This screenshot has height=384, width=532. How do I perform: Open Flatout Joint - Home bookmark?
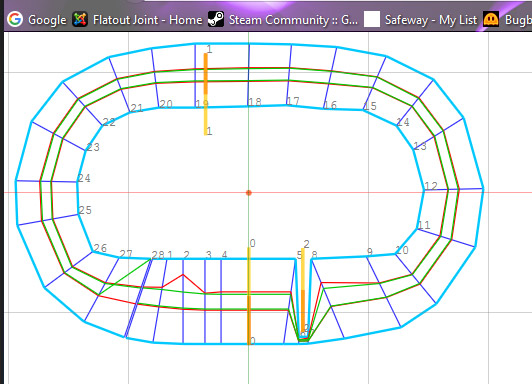[147, 20]
